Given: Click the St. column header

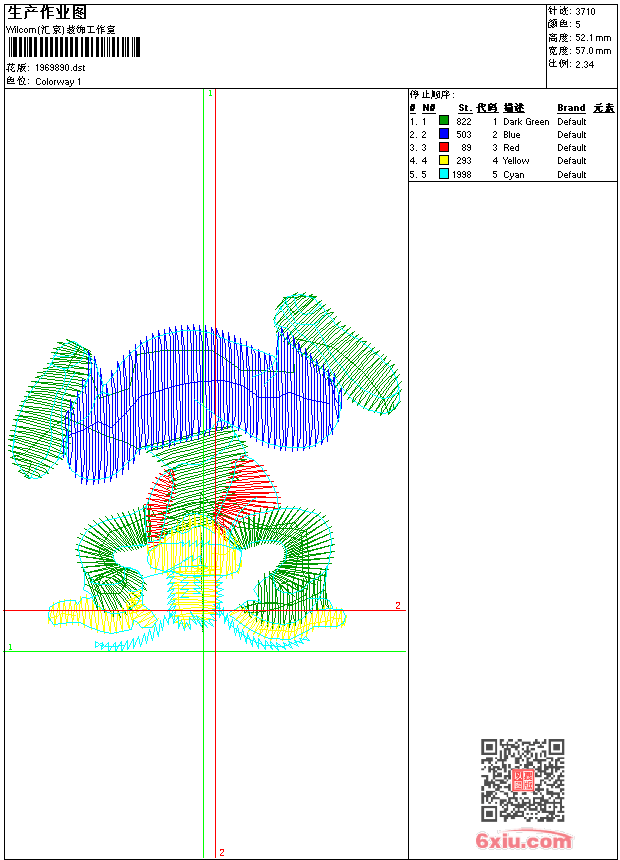Looking at the screenshot, I should [465, 108].
